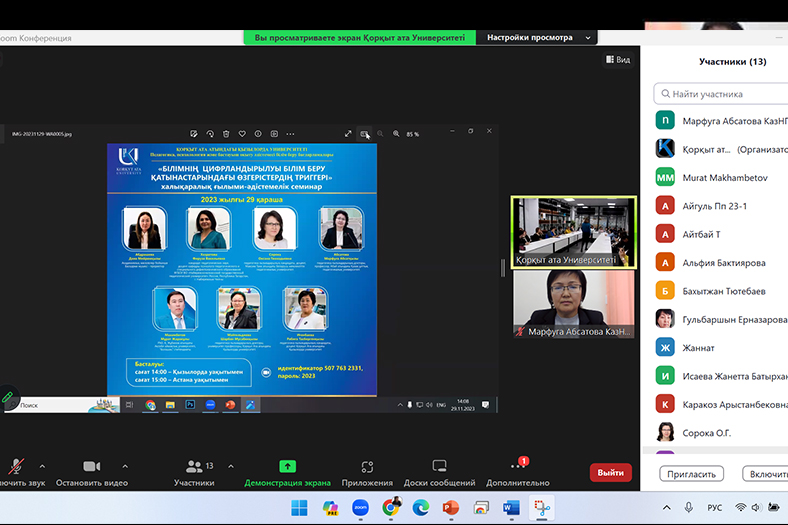Open PowerPoint from the Windows taskbar
The image size is (788, 525).
(450, 508)
